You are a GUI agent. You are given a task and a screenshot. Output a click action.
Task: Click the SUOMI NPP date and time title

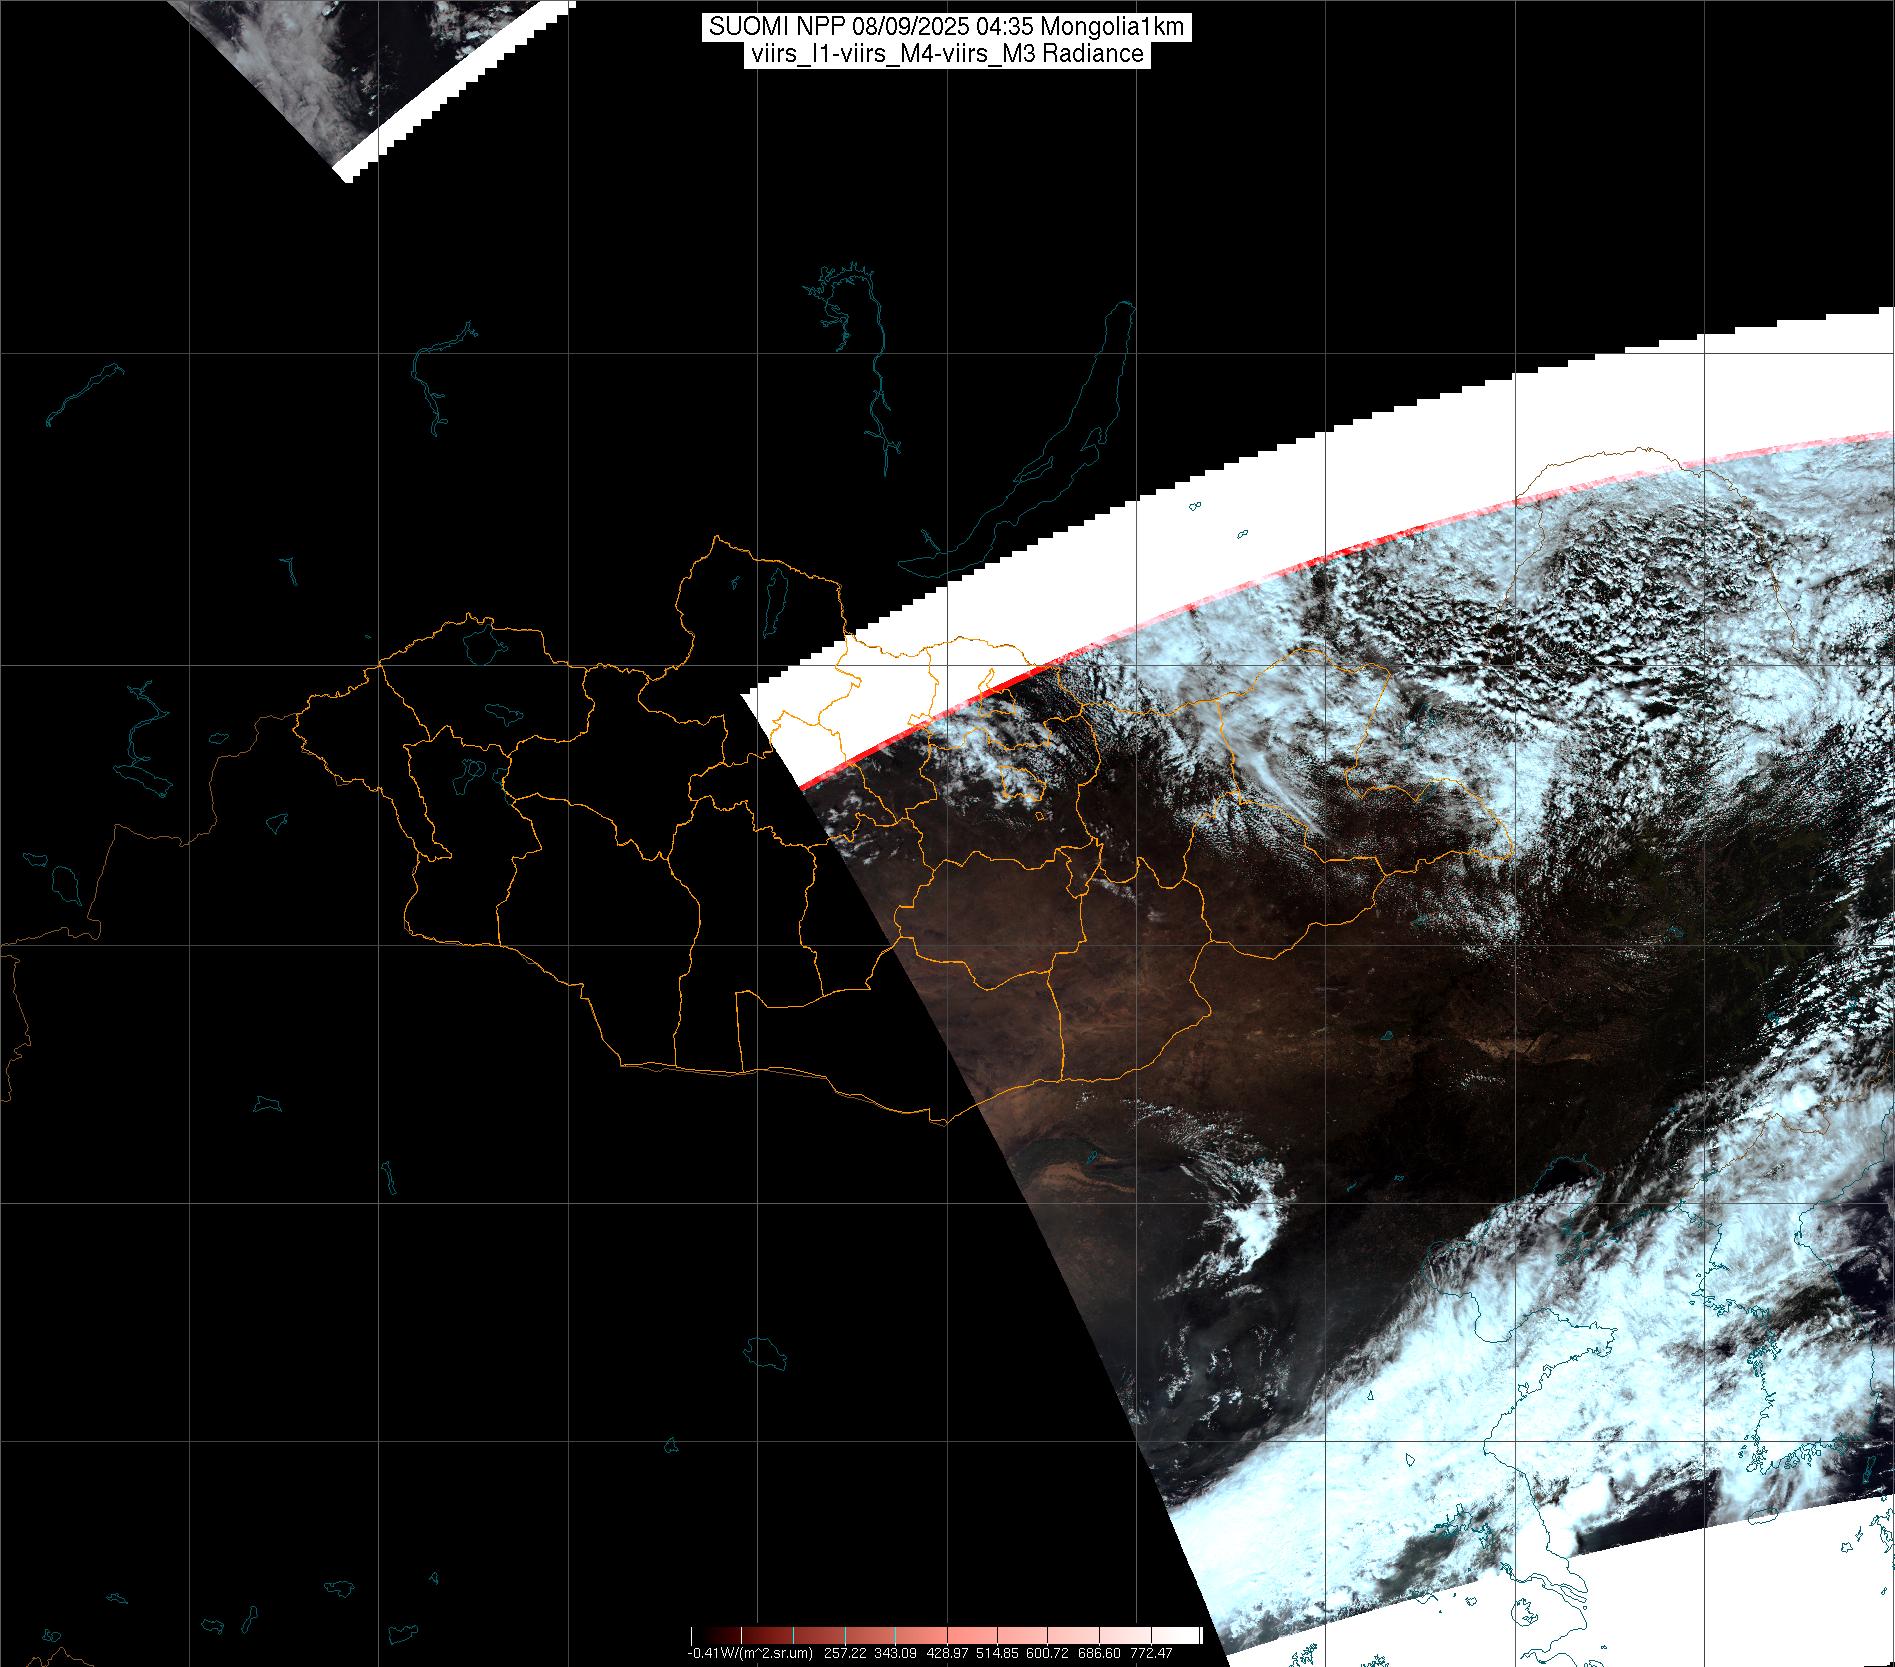(x=946, y=27)
